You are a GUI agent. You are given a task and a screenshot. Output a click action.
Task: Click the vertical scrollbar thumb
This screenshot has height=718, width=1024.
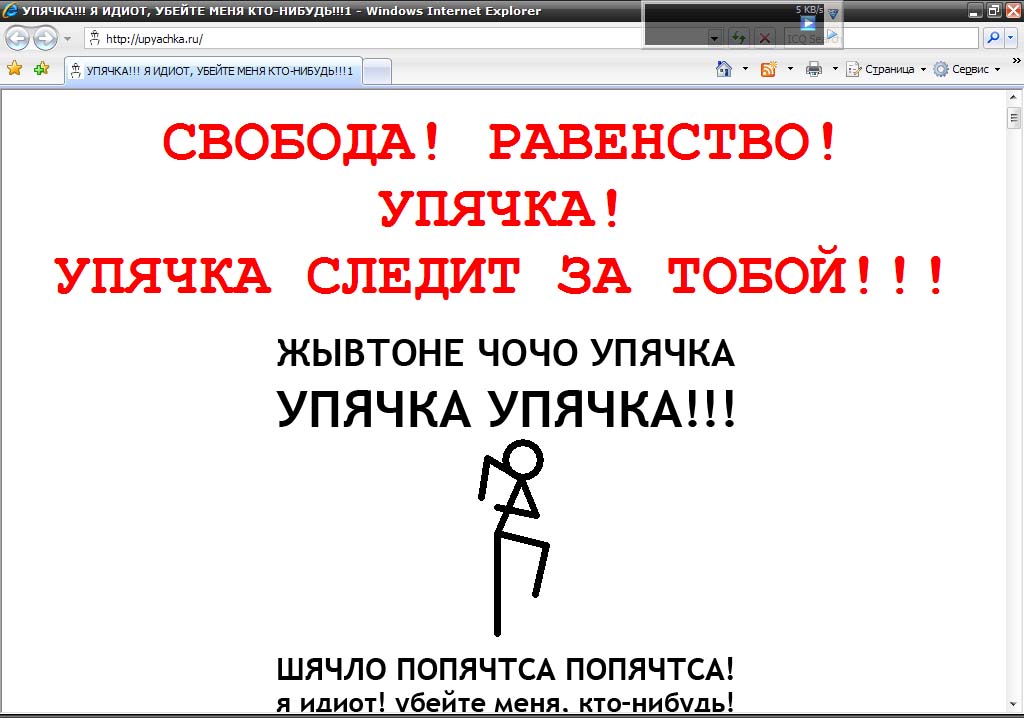tap(1014, 118)
